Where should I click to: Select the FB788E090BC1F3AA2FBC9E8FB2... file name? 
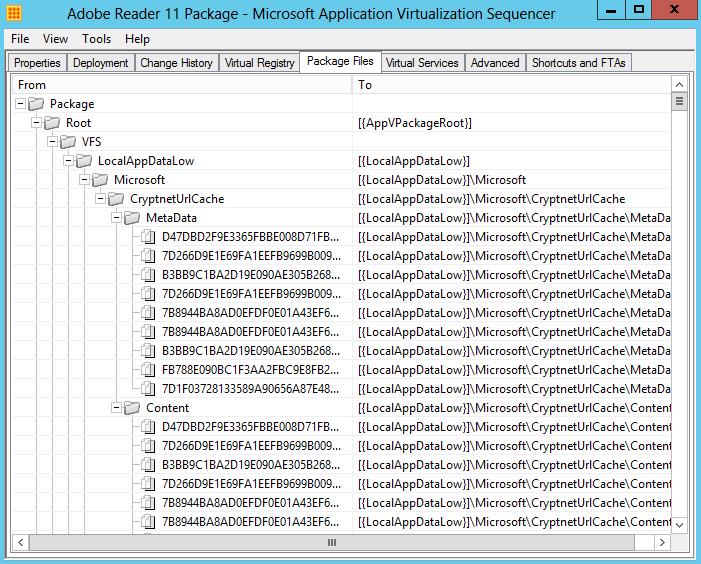[x=250, y=370]
